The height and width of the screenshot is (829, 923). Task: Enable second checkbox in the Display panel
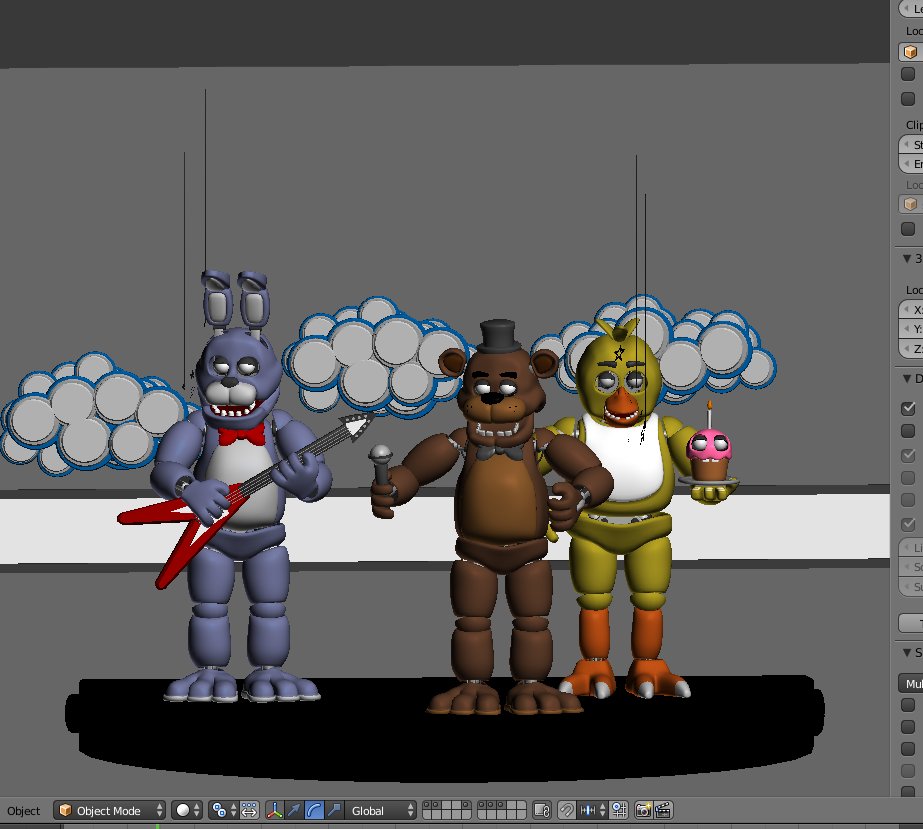pyautogui.click(x=908, y=431)
